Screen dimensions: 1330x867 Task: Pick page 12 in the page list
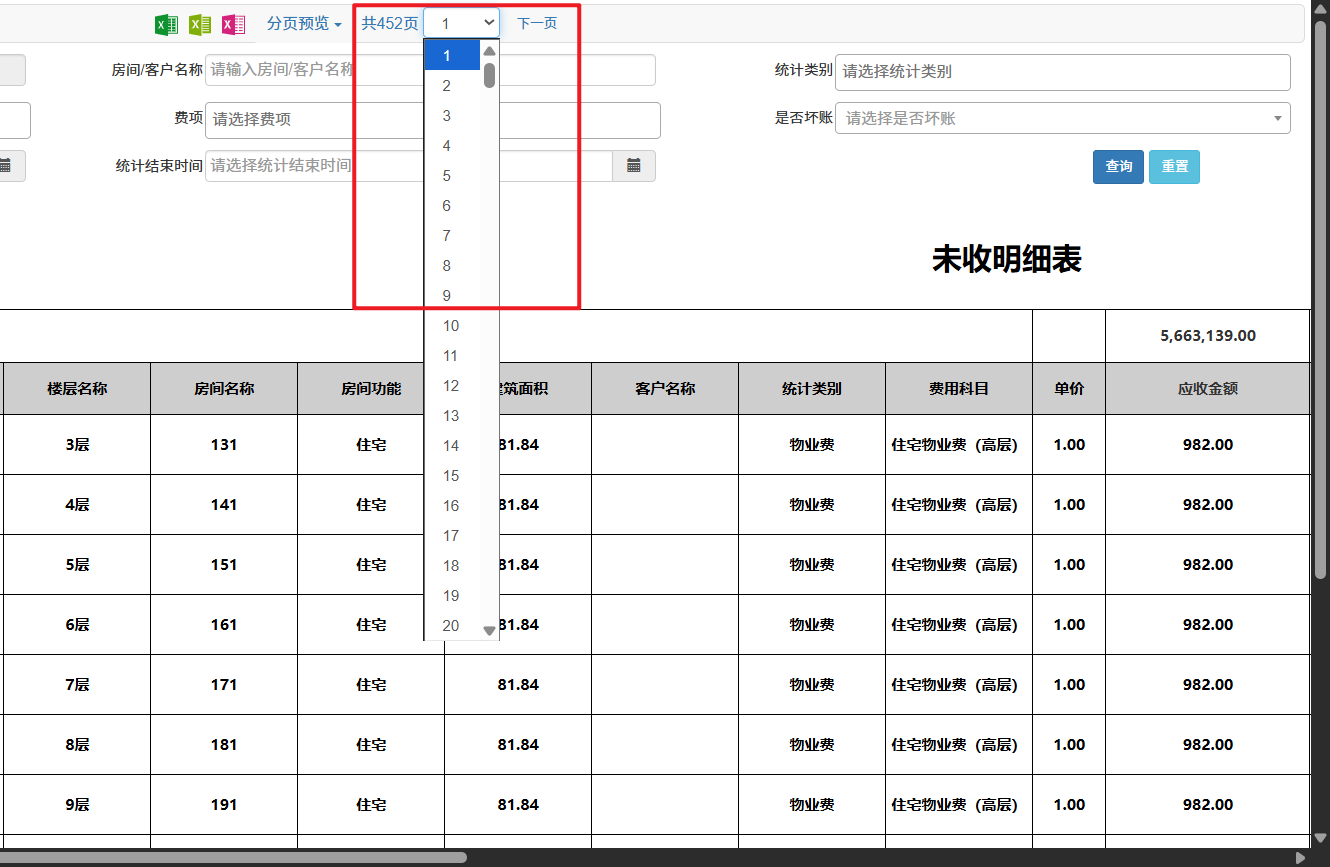click(x=453, y=386)
